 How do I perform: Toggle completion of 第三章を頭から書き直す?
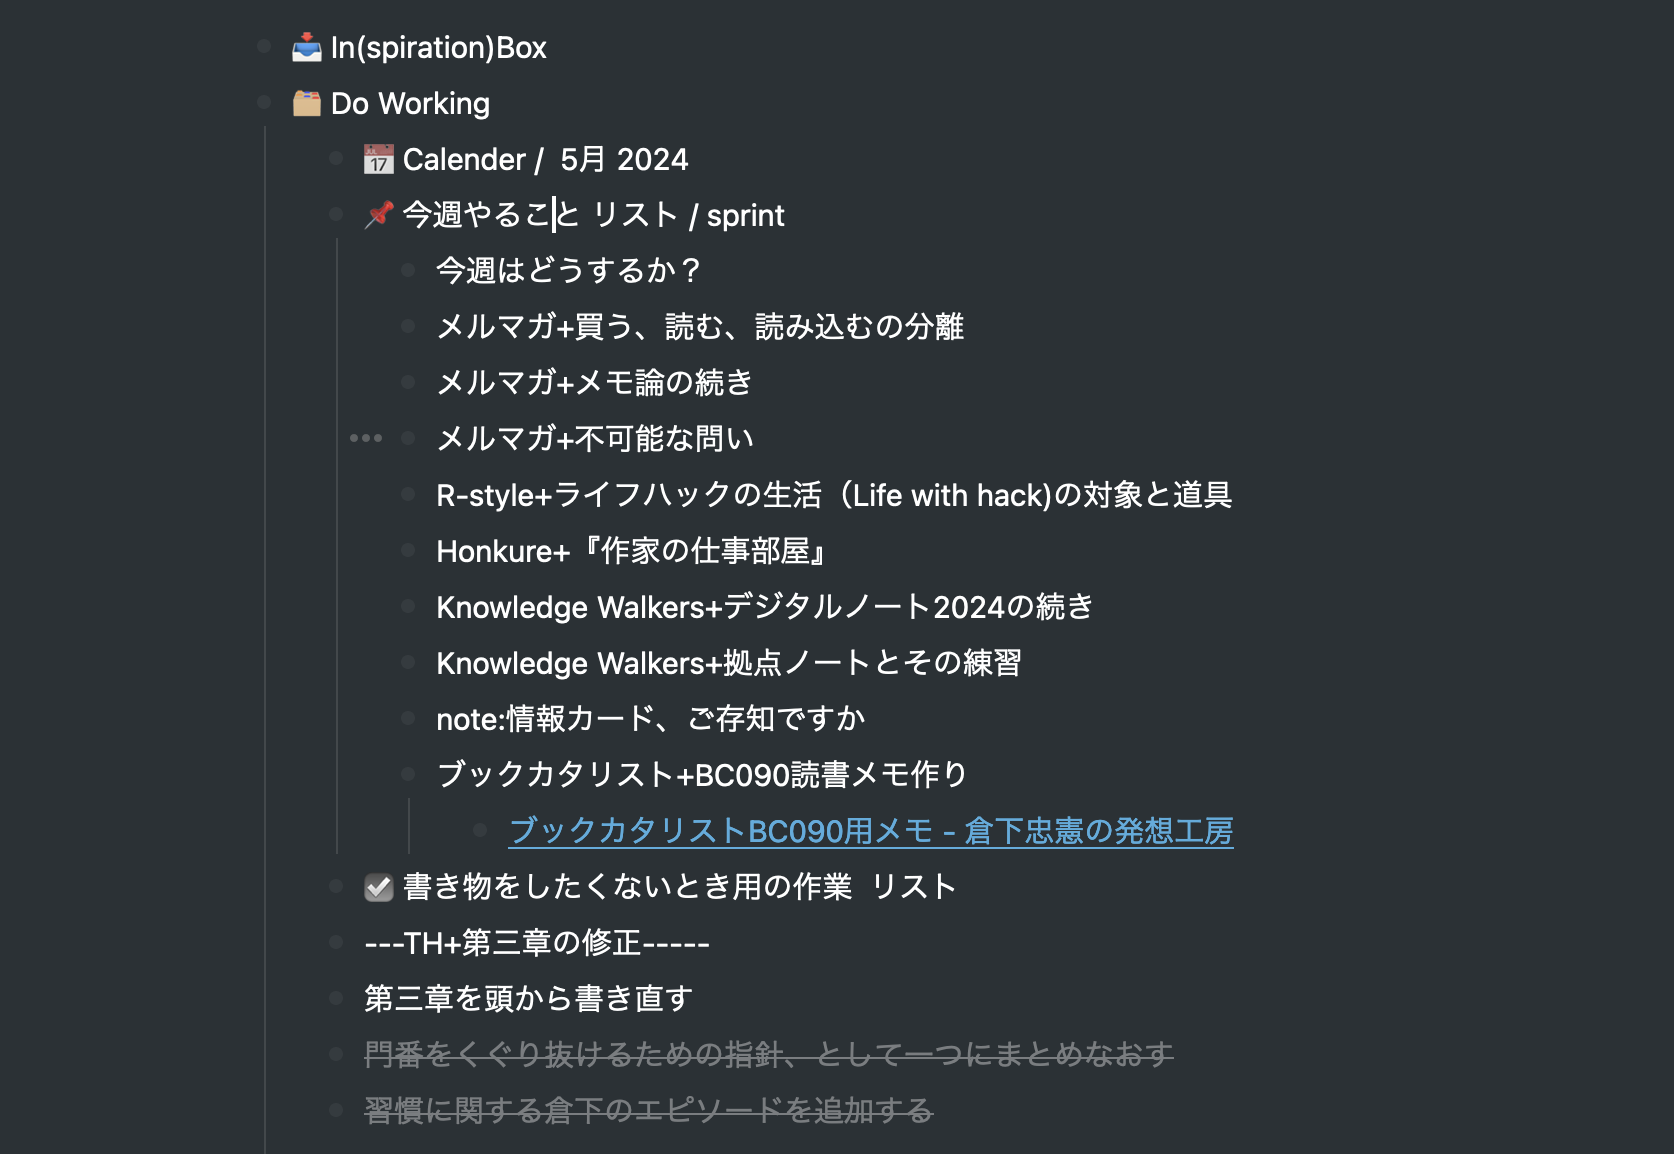336,997
